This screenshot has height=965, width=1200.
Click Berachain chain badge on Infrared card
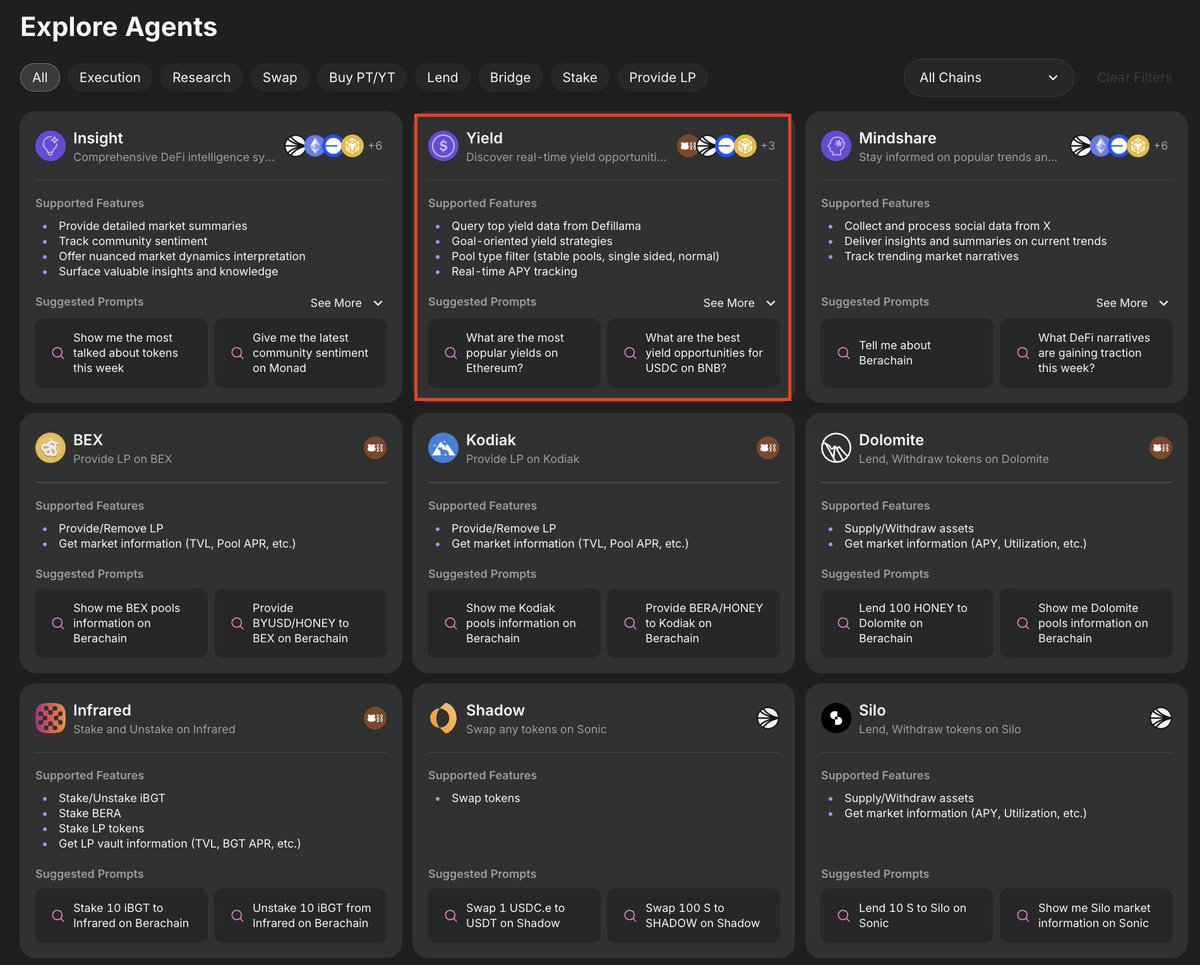pyautogui.click(x=375, y=718)
